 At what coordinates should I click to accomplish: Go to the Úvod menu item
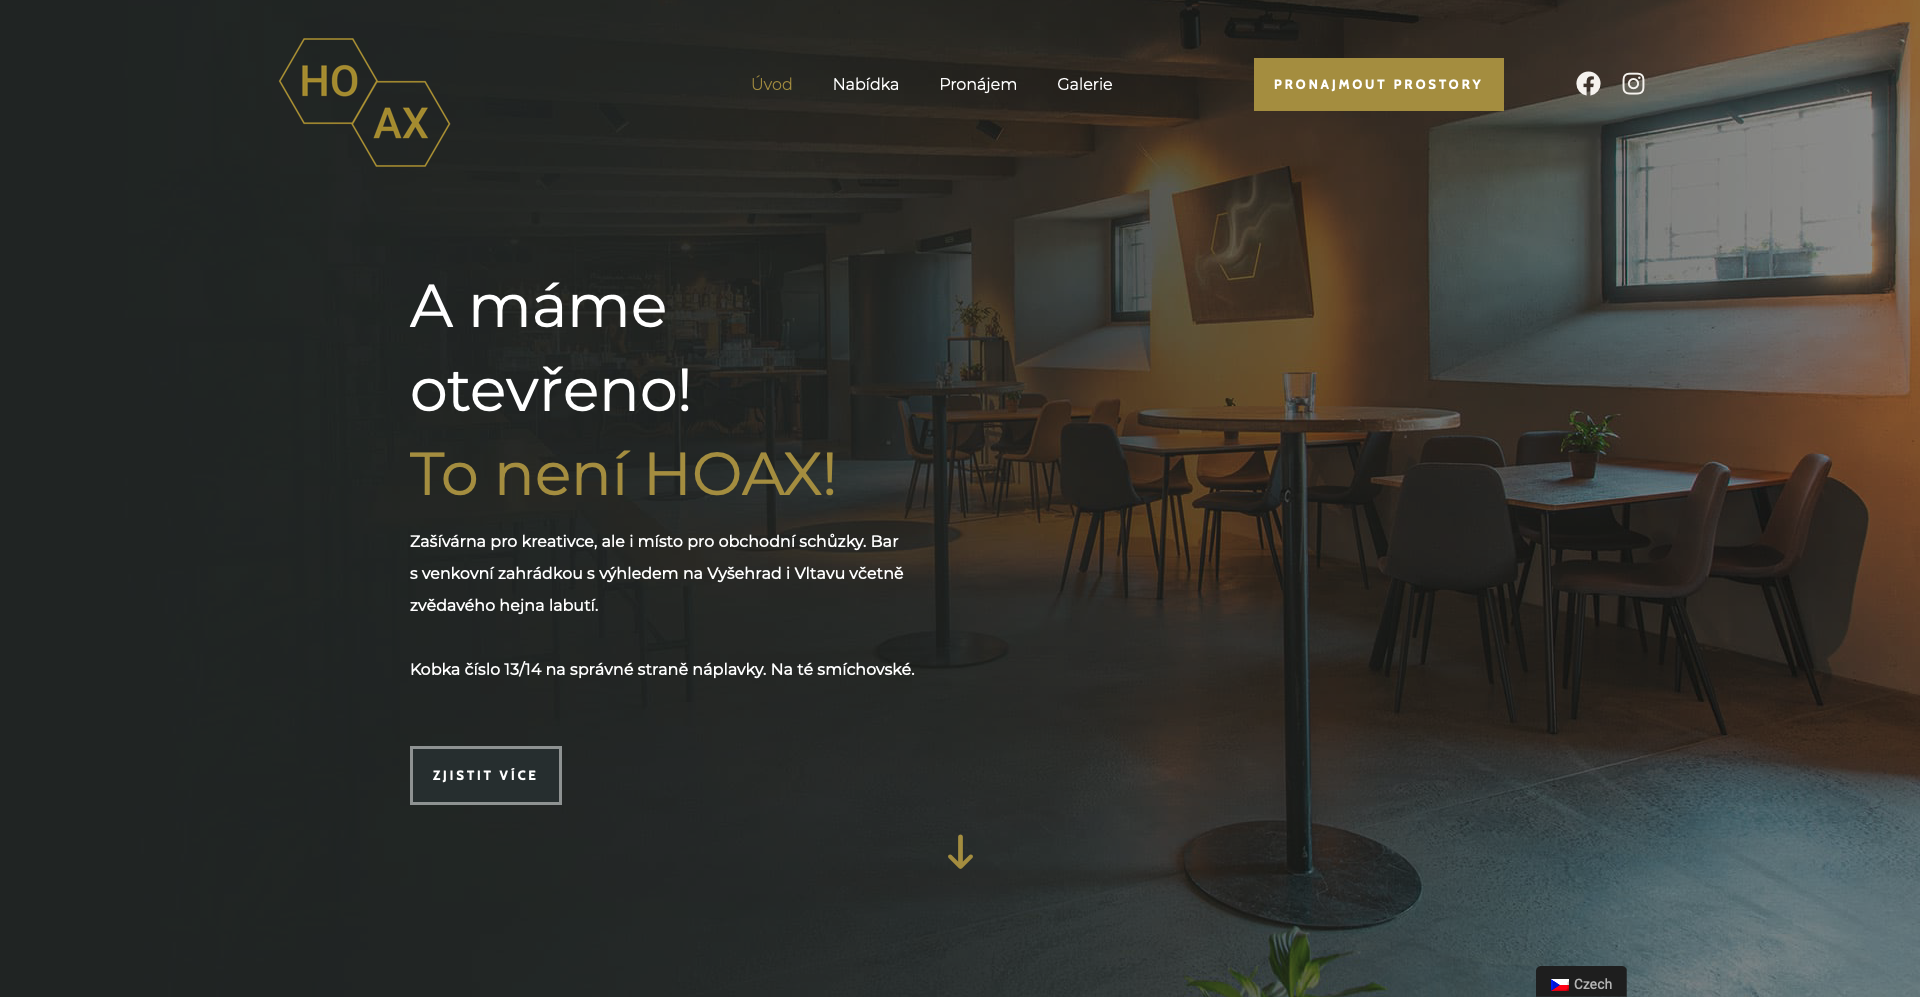pos(772,84)
